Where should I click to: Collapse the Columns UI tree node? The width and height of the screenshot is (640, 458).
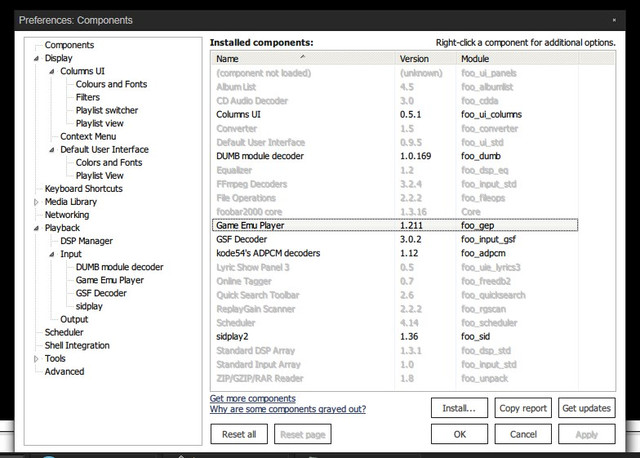52,71
